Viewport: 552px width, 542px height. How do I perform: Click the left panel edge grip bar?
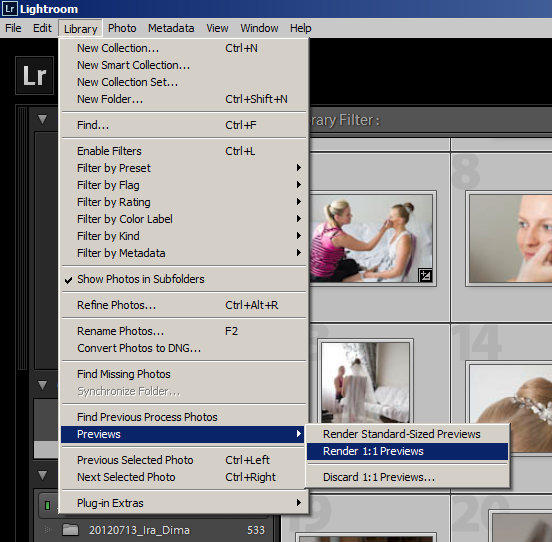coord(23,239)
